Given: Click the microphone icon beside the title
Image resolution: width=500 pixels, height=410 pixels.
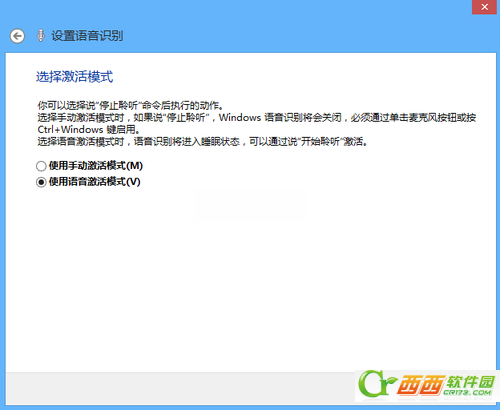Looking at the screenshot, I should 41,36.
